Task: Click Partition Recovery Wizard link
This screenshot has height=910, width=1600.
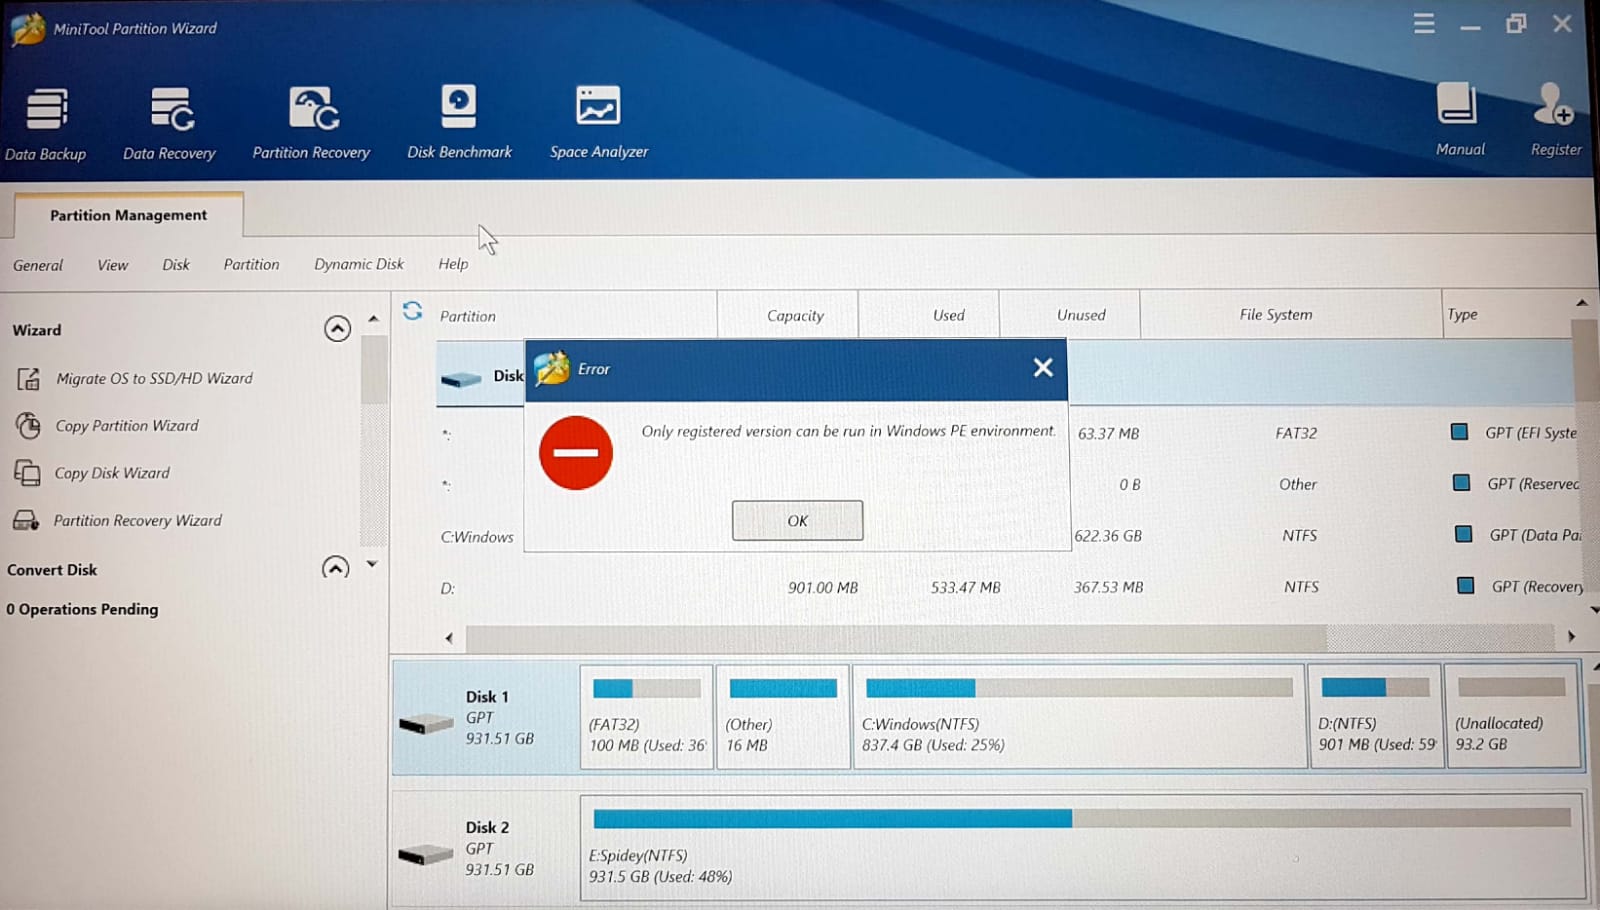Action: tap(138, 521)
